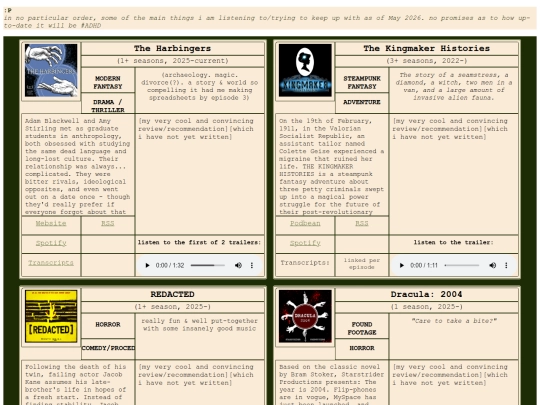The image size is (540, 405).
Task: Click the 'ADVENTURE' genre cell
Action: [x=362, y=102]
